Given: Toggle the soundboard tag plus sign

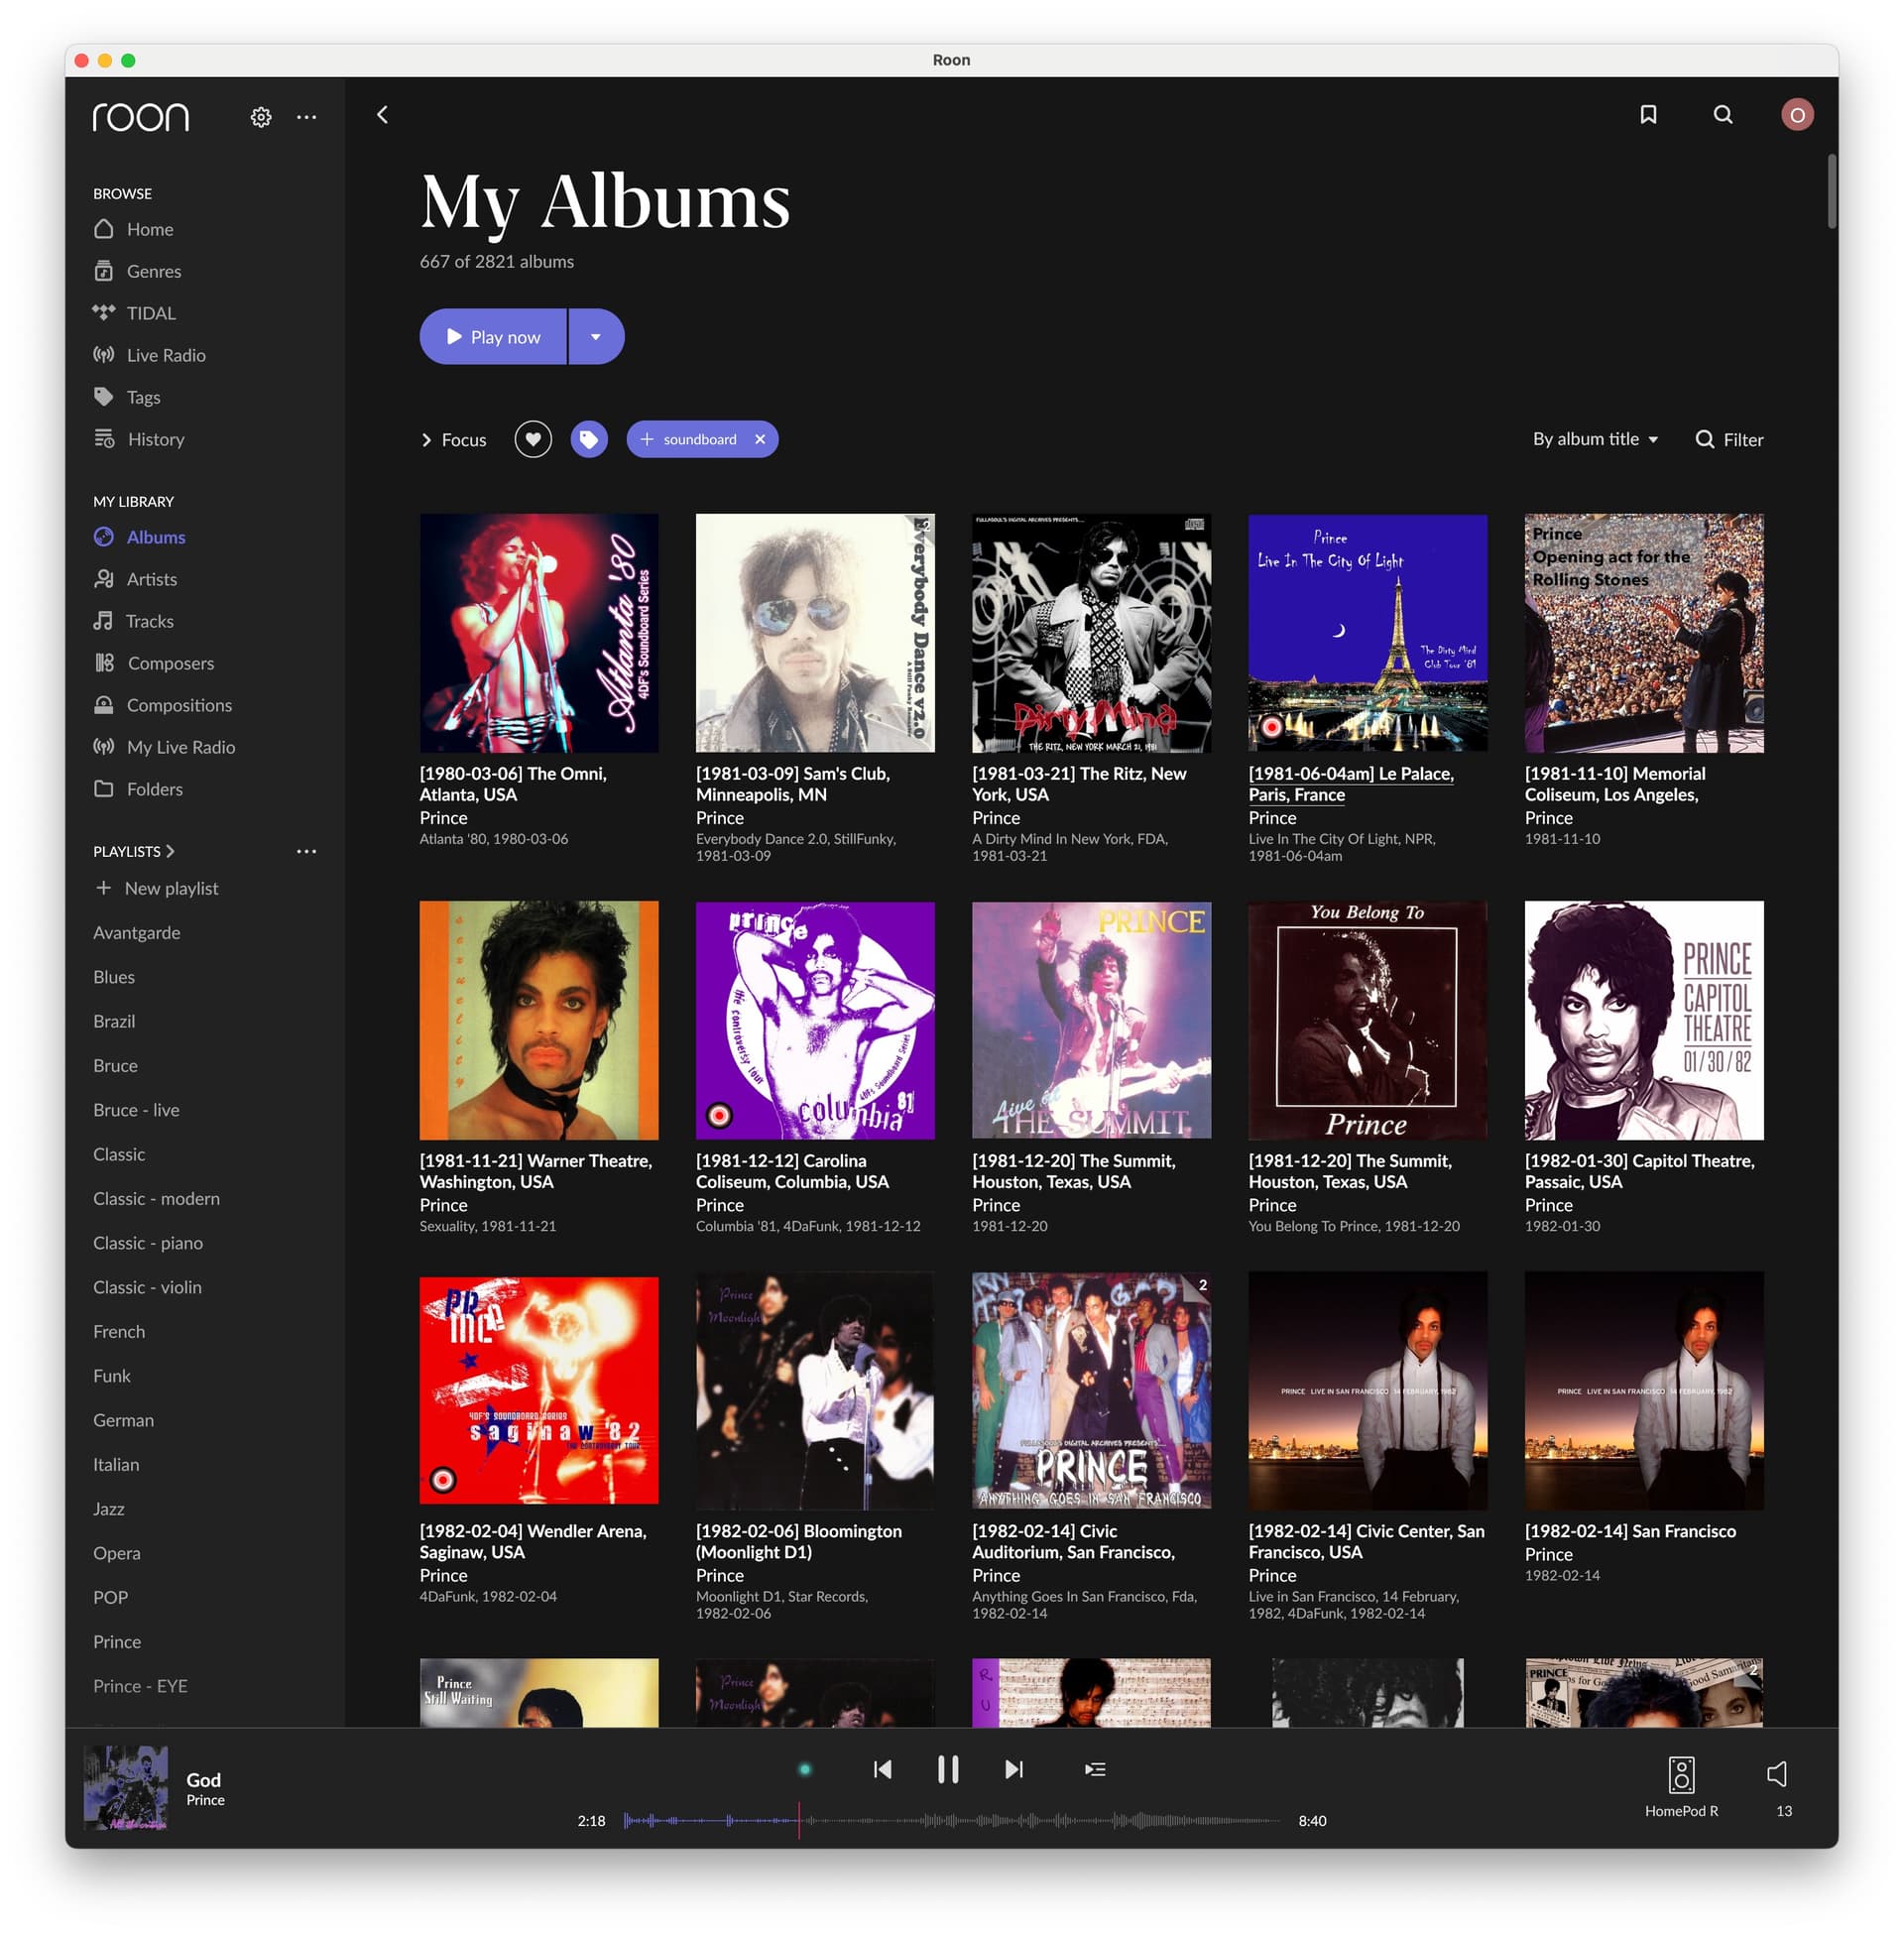Looking at the screenshot, I should tap(647, 440).
